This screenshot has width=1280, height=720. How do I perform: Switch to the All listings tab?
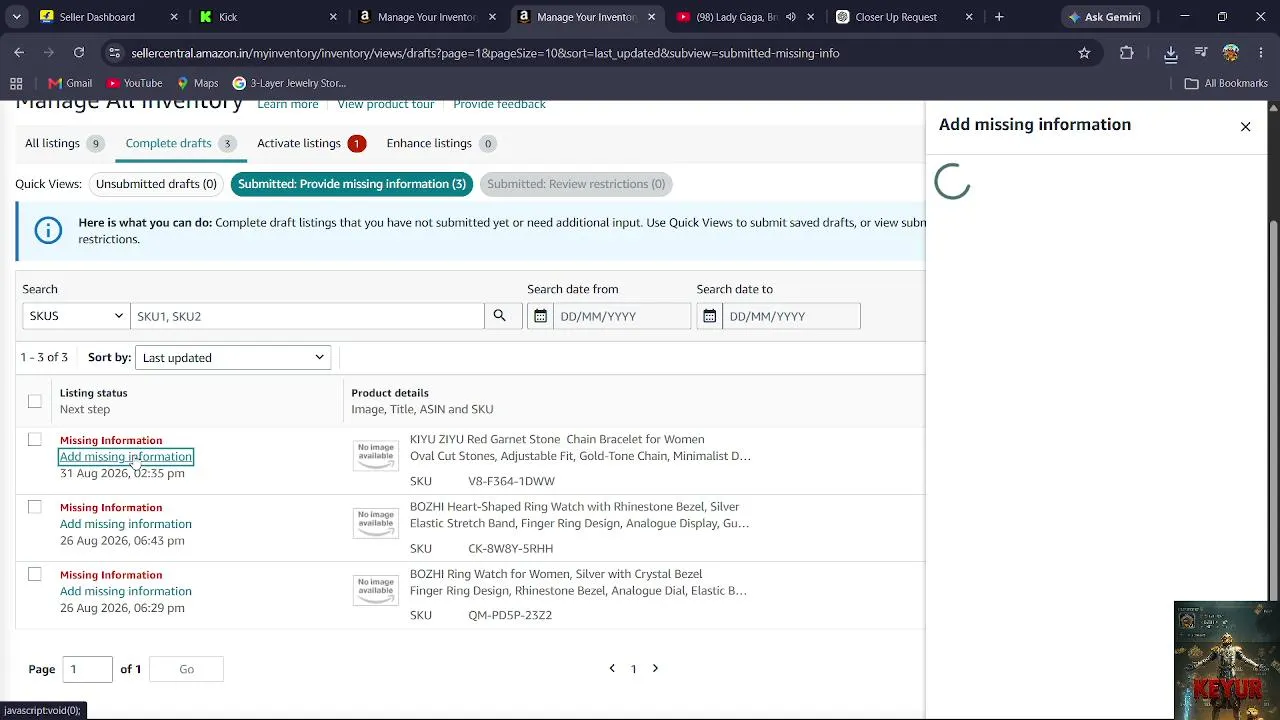coord(65,143)
